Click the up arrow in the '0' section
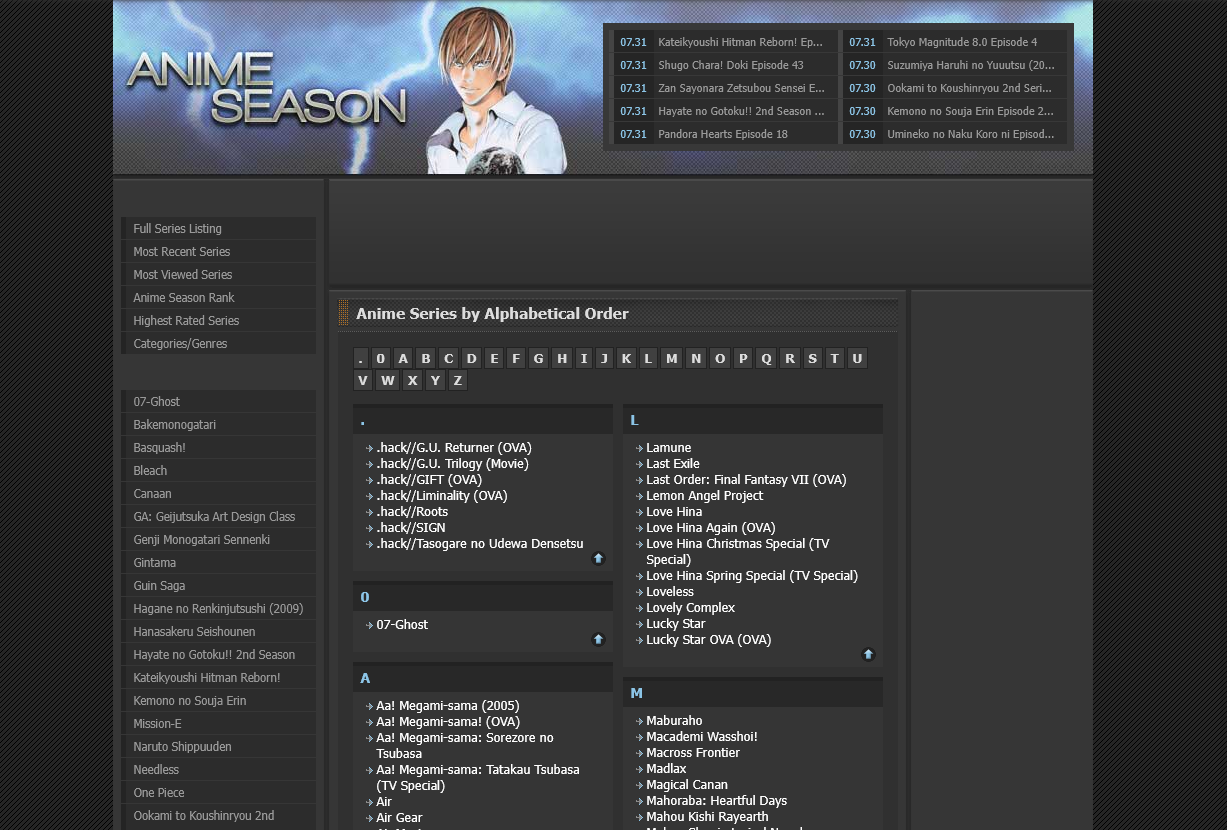The height and width of the screenshot is (830, 1227). 598,639
